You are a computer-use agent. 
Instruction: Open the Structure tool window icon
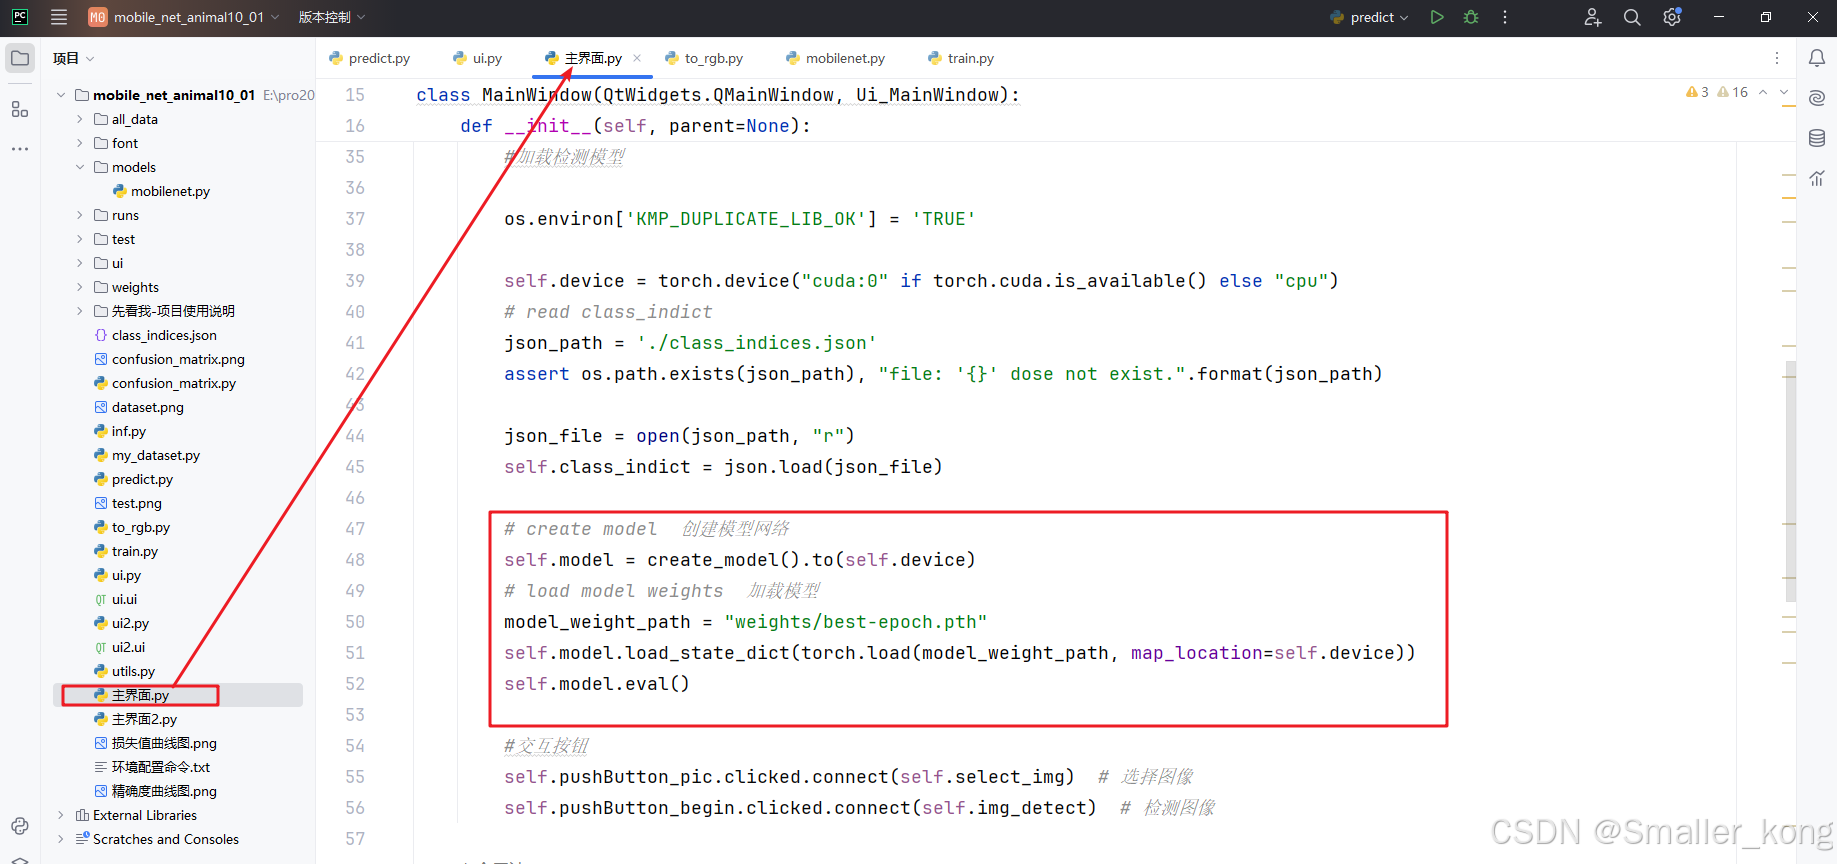(20, 109)
